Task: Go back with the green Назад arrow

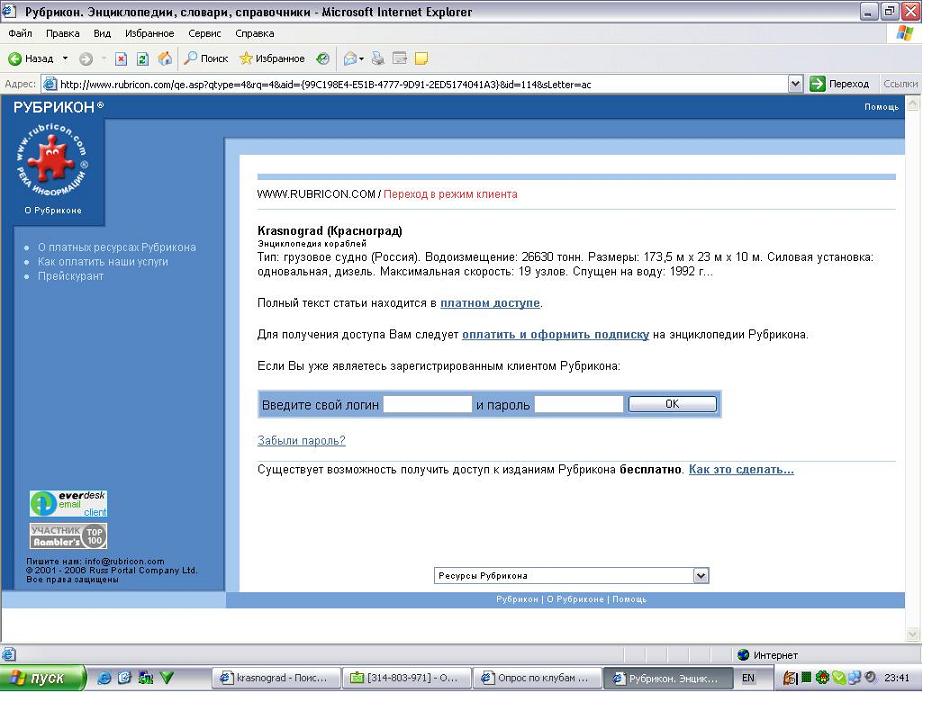Action: pos(31,58)
